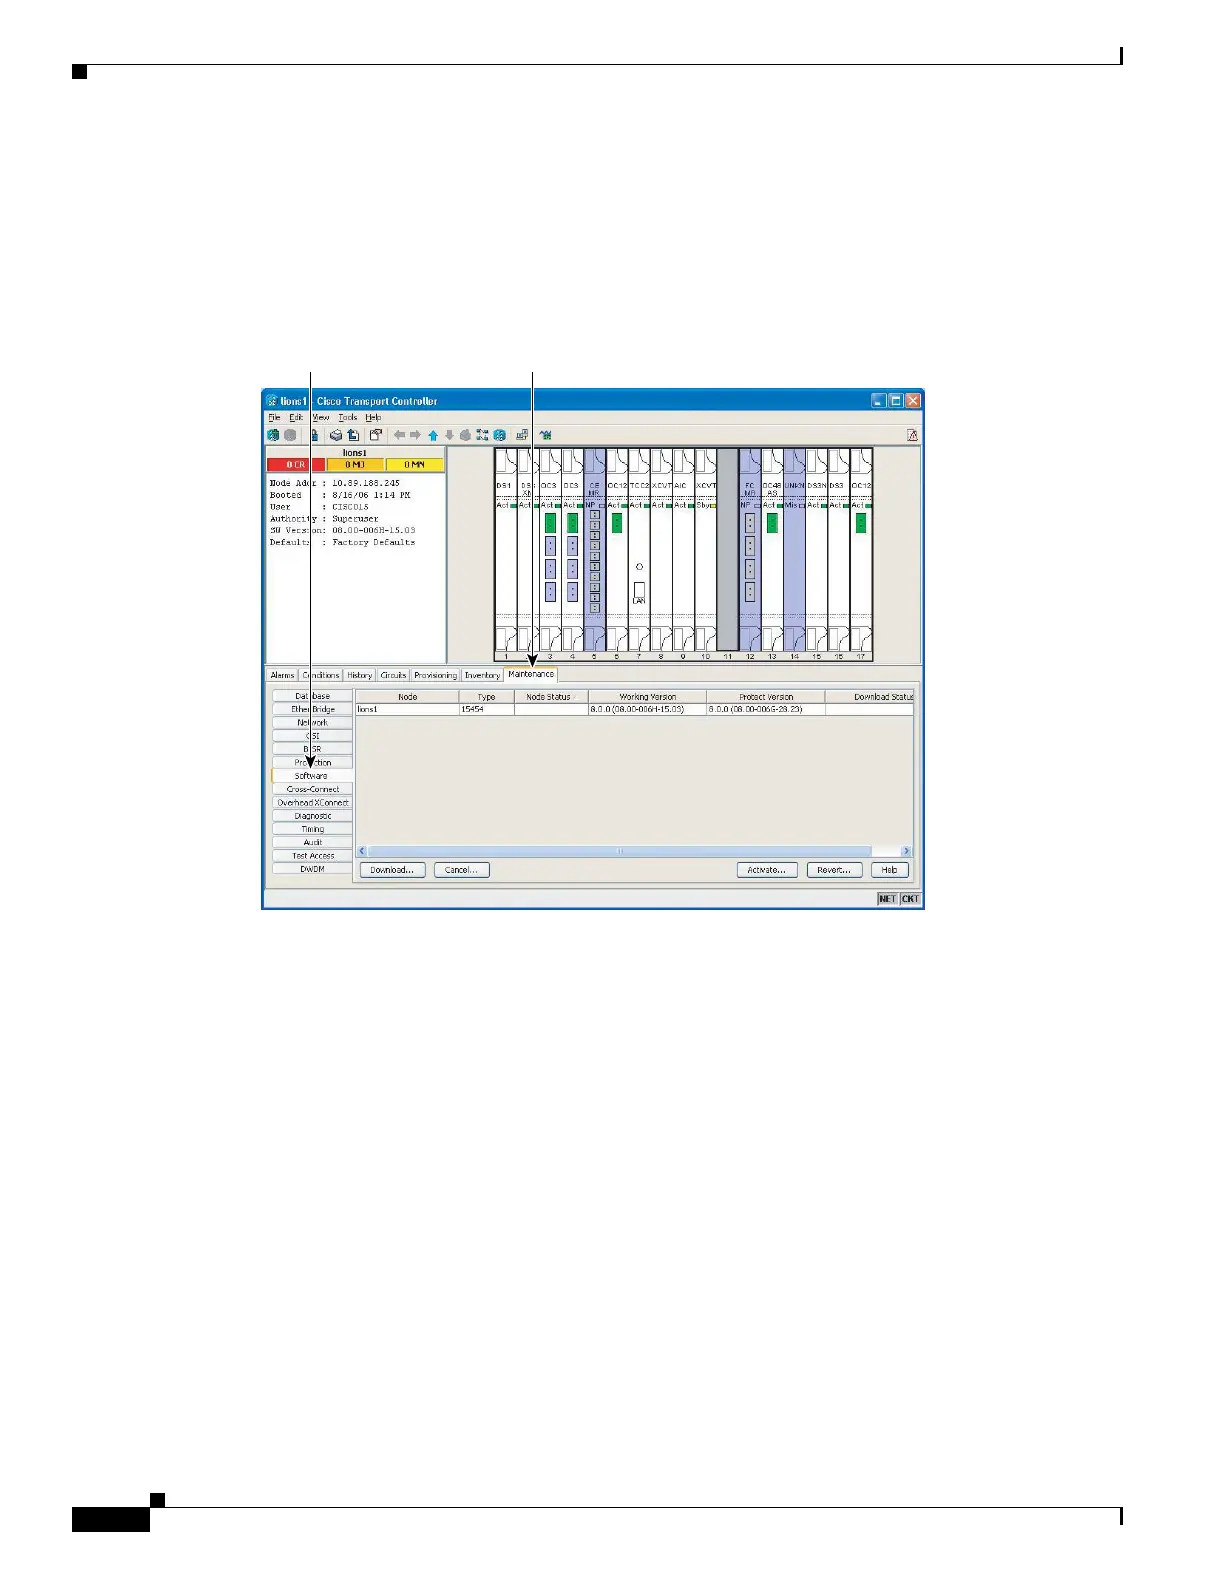The height and width of the screenshot is (1584, 1224).
Task: Click the gray circle icon beside first globe
Action: [x=290, y=435]
